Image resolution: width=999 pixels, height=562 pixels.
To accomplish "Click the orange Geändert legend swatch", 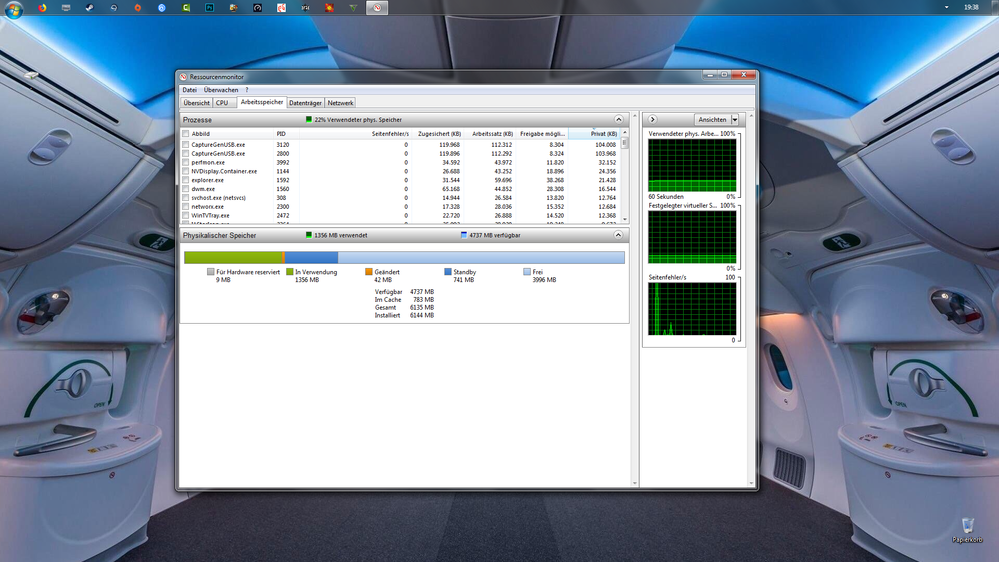I will 369,271.
